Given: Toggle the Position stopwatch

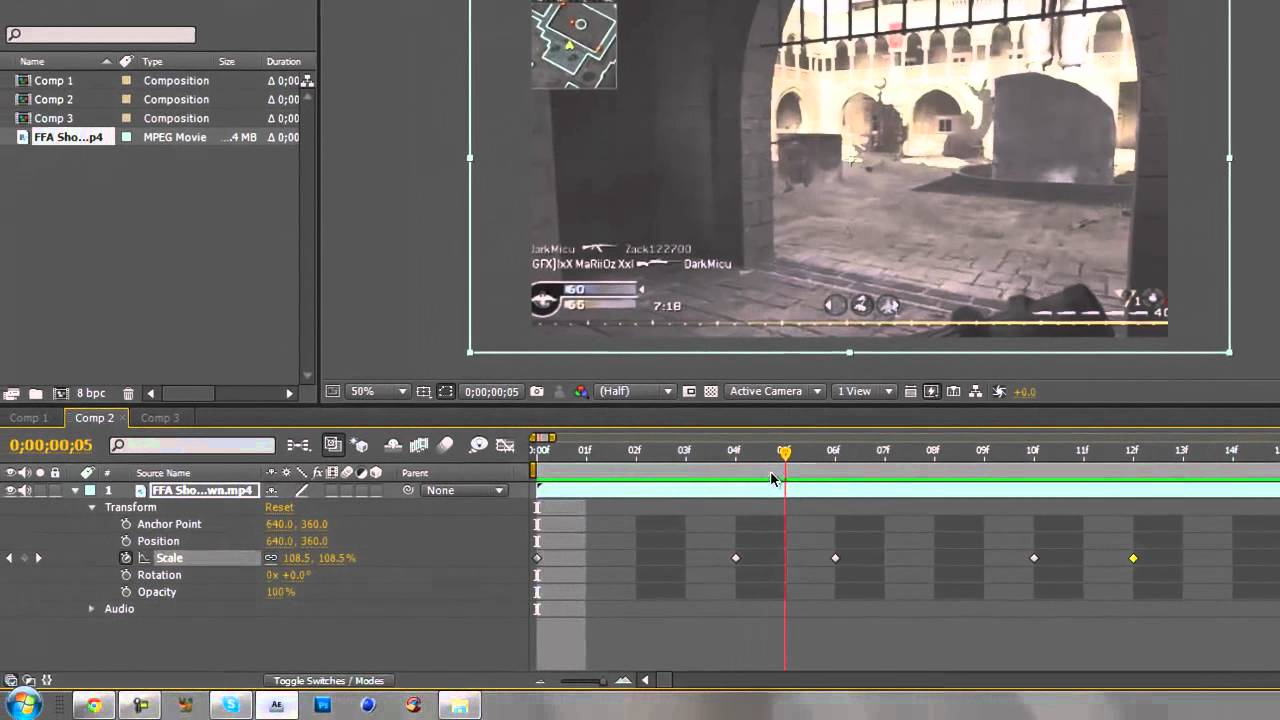Looking at the screenshot, I should (126, 541).
